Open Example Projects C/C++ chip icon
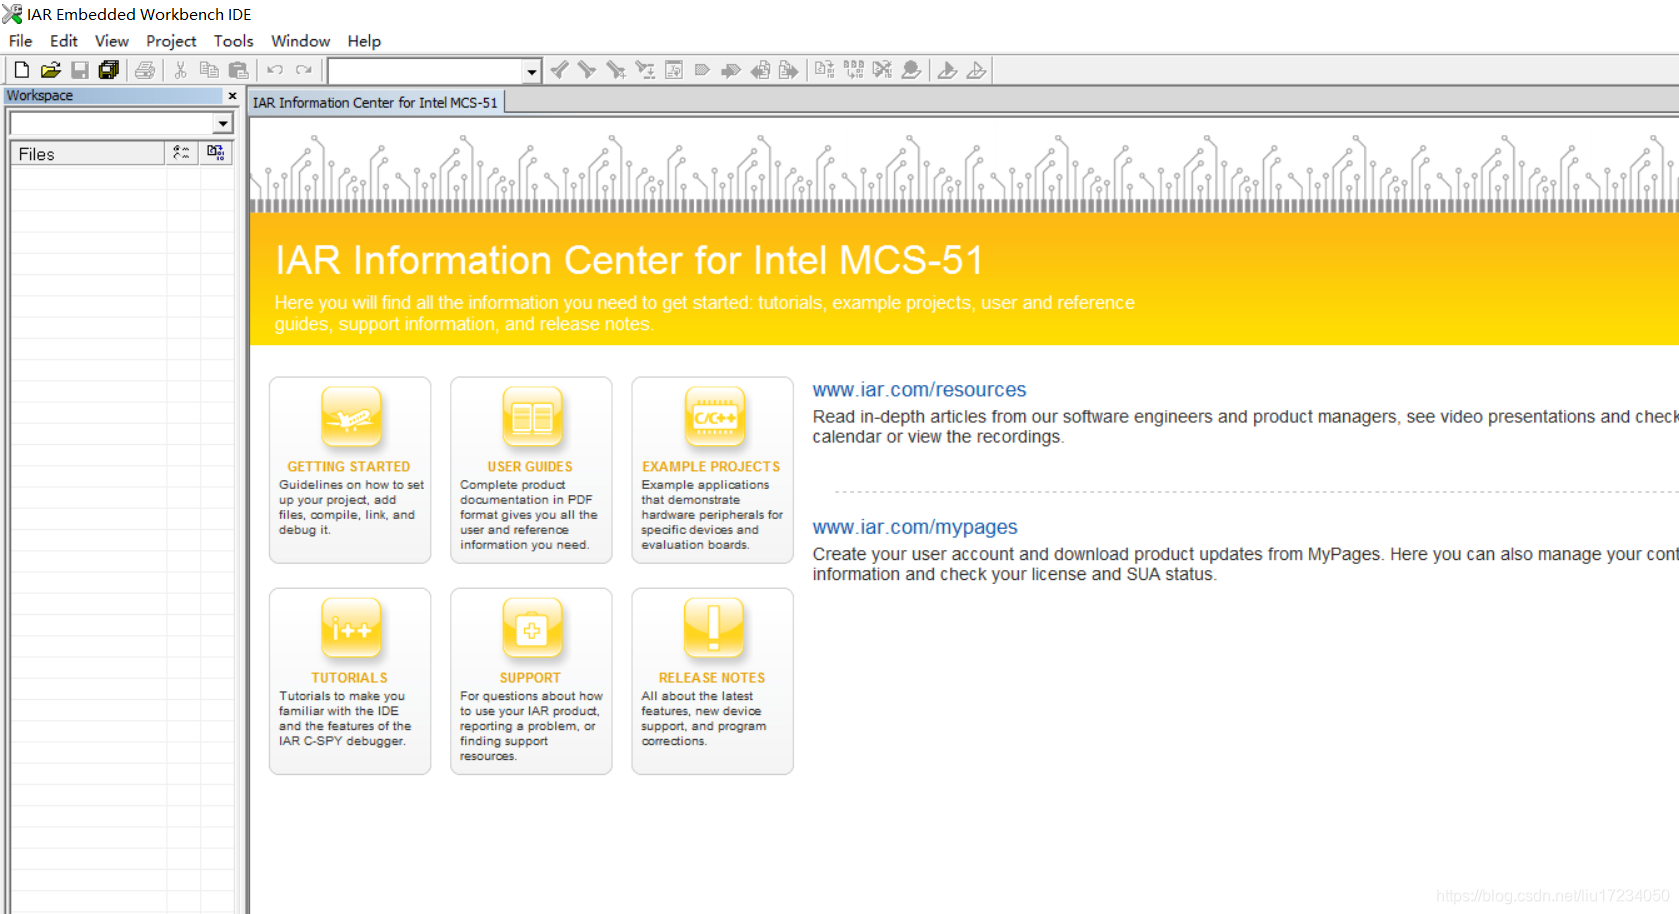This screenshot has height=914, width=1679. pyautogui.click(x=714, y=417)
